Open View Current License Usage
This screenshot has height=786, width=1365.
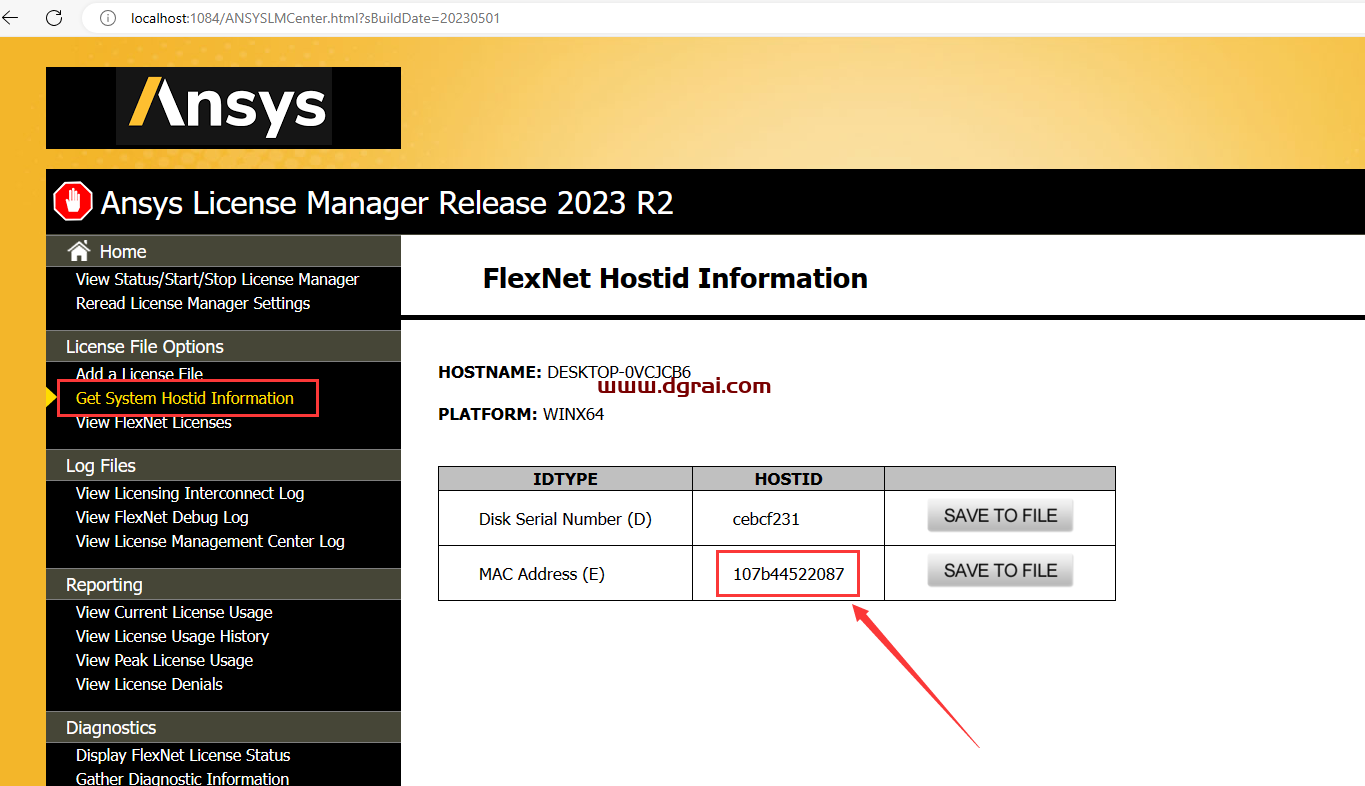(x=174, y=612)
